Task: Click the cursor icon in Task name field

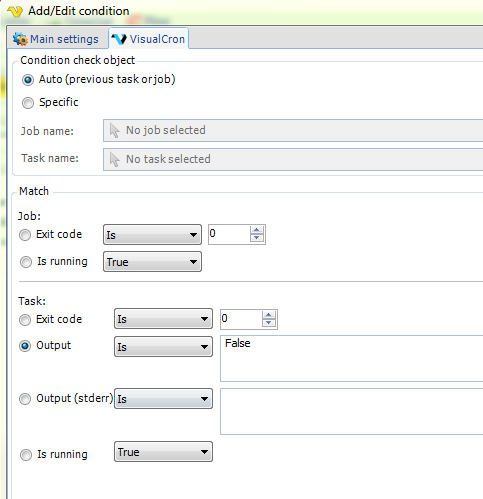Action: [x=114, y=159]
